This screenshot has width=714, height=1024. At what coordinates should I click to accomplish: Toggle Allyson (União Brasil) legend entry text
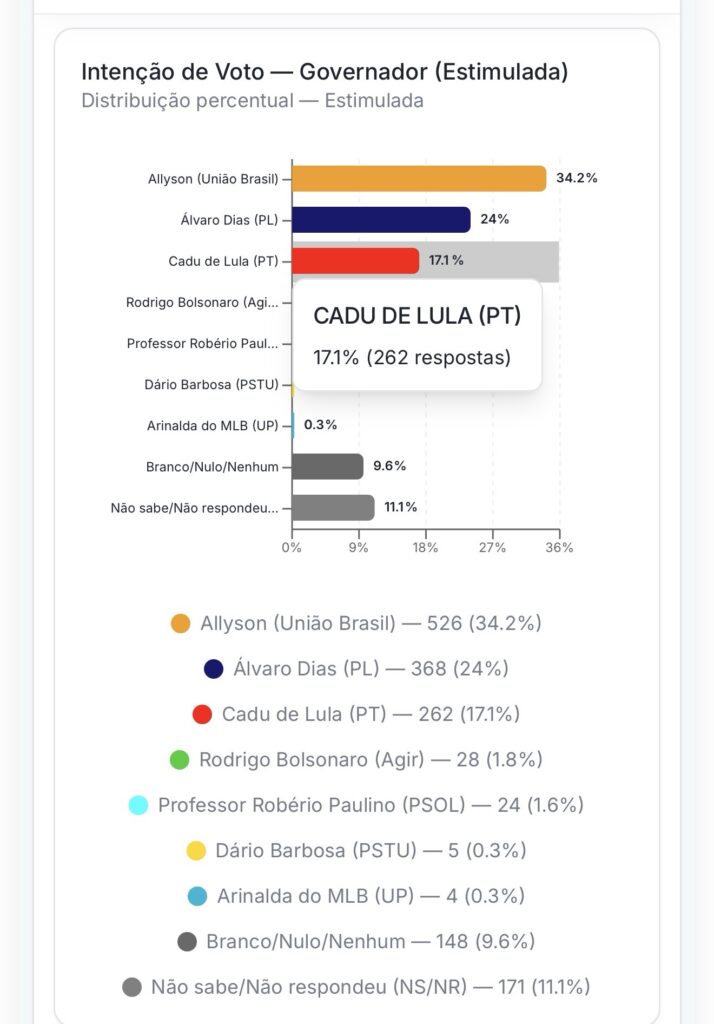click(298, 624)
